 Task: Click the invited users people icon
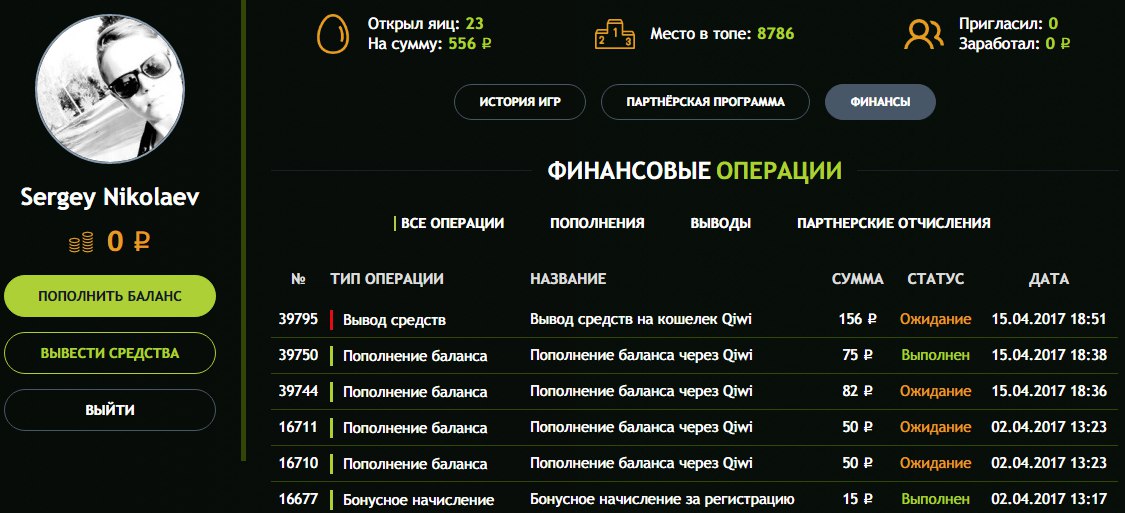923,34
